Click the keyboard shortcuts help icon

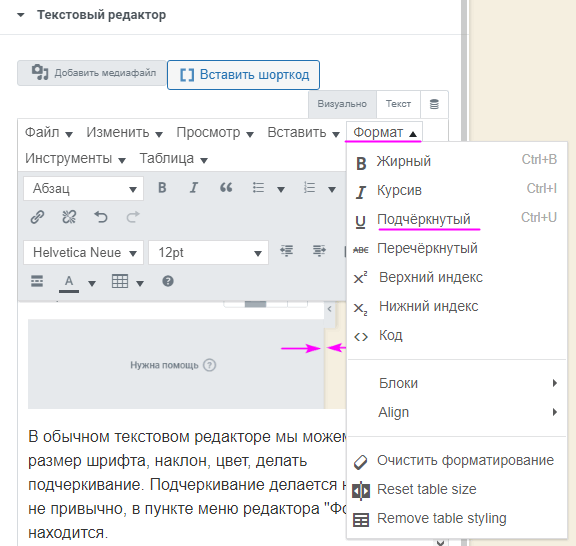pyautogui.click(x=168, y=281)
